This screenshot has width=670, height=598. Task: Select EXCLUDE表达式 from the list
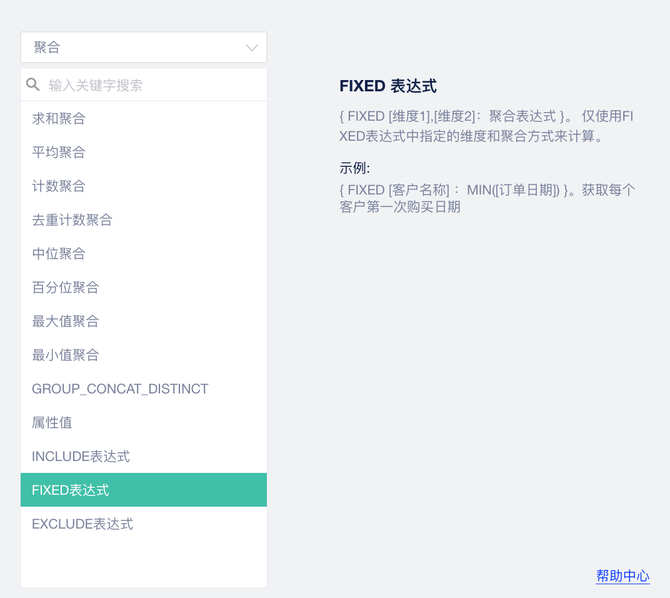point(82,524)
